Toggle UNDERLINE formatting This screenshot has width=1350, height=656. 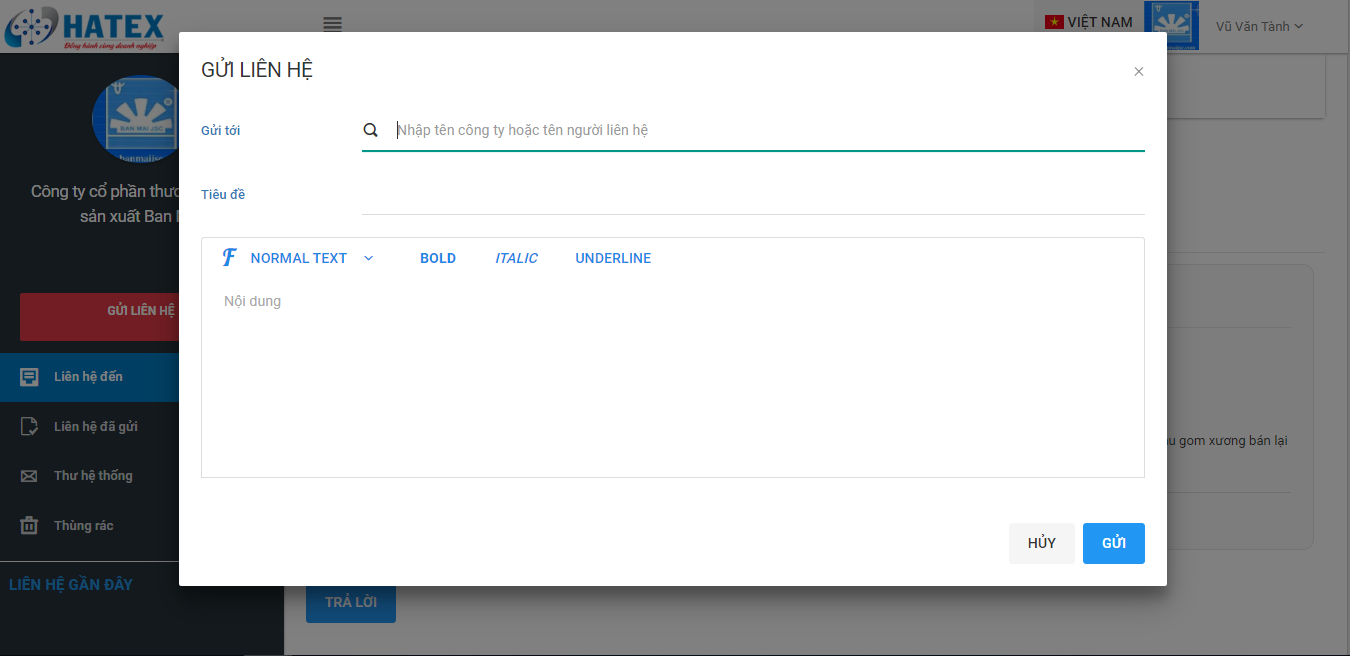(x=613, y=258)
